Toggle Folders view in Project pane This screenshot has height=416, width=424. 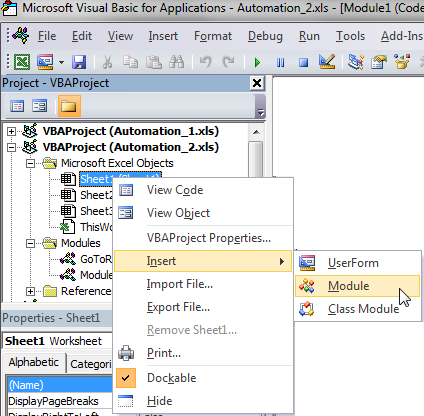tap(69, 106)
